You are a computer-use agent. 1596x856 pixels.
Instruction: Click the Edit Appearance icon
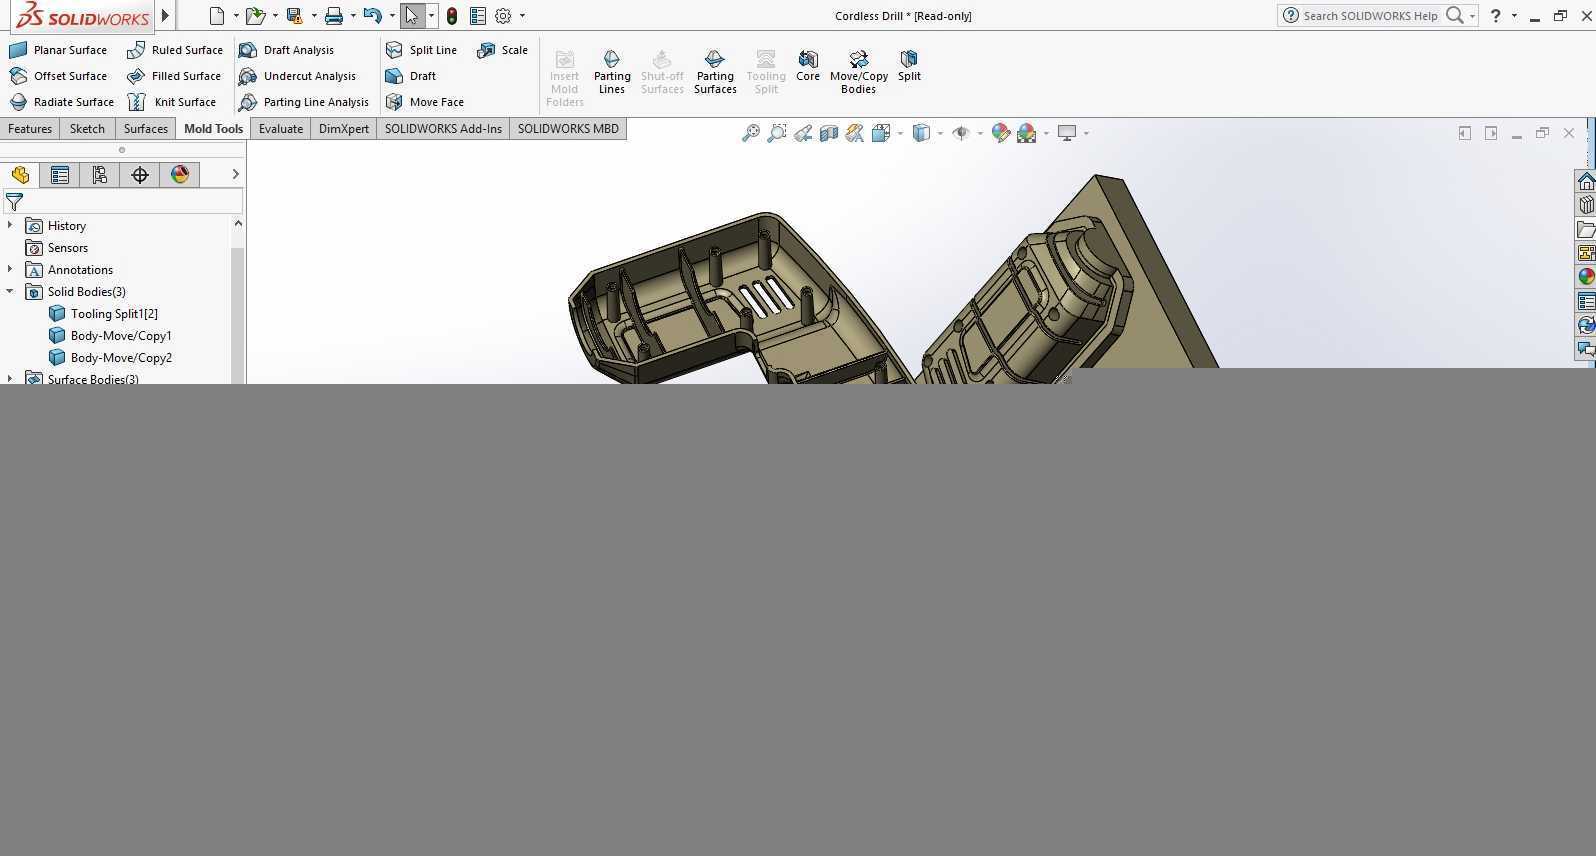tap(1000, 133)
